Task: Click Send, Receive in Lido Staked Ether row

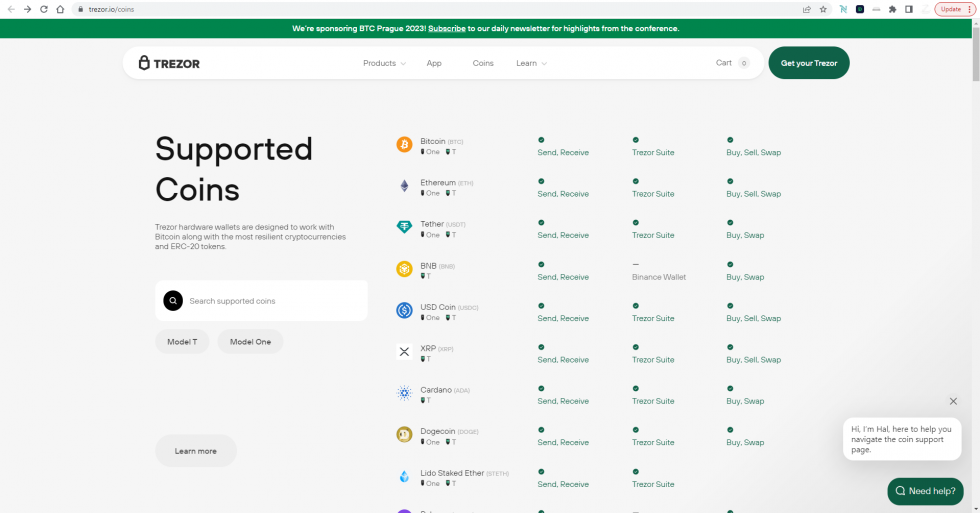Action: tap(563, 484)
